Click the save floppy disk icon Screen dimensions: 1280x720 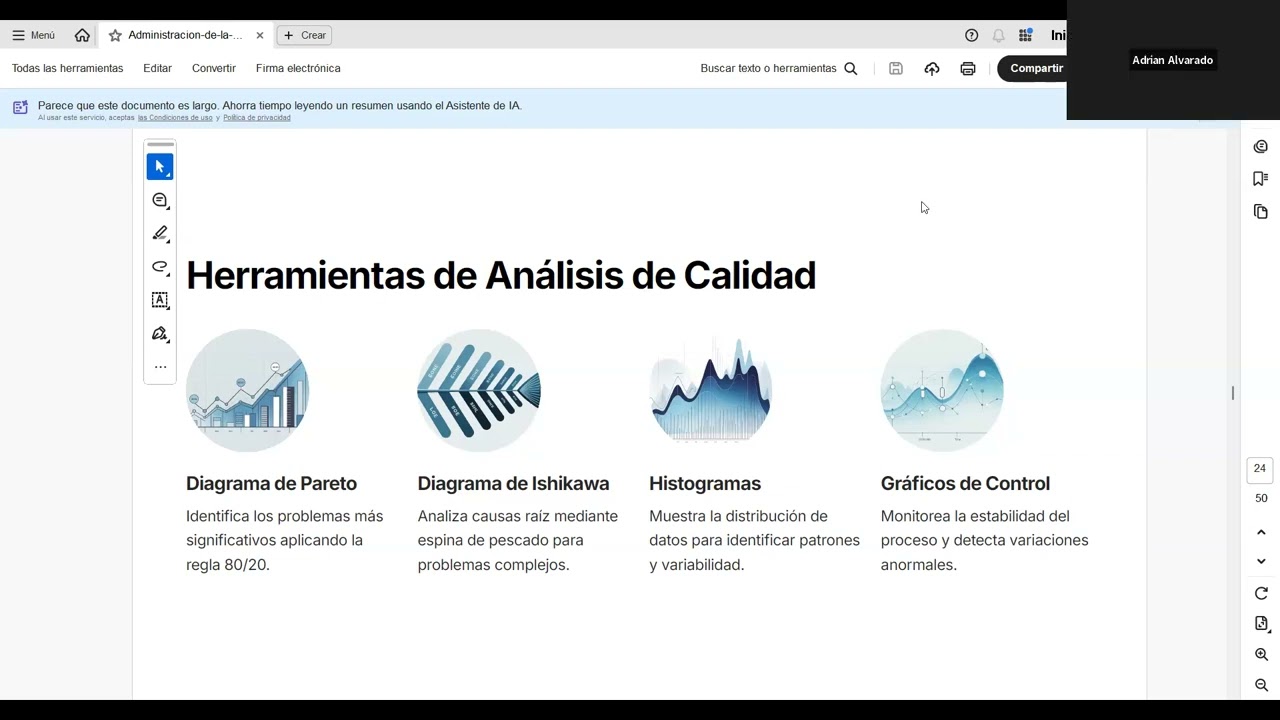(896, 69)
